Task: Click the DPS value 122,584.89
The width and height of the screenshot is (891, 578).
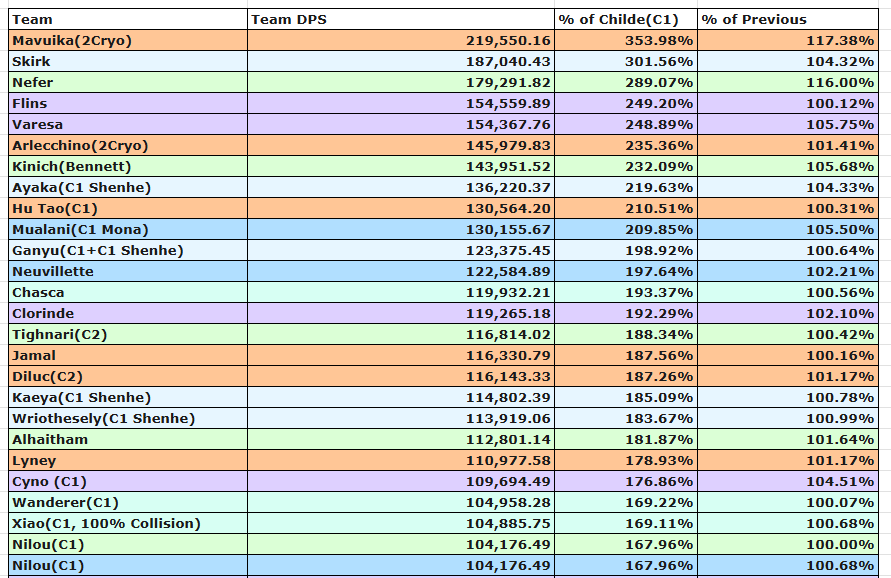Action: (x=401, y=272)
